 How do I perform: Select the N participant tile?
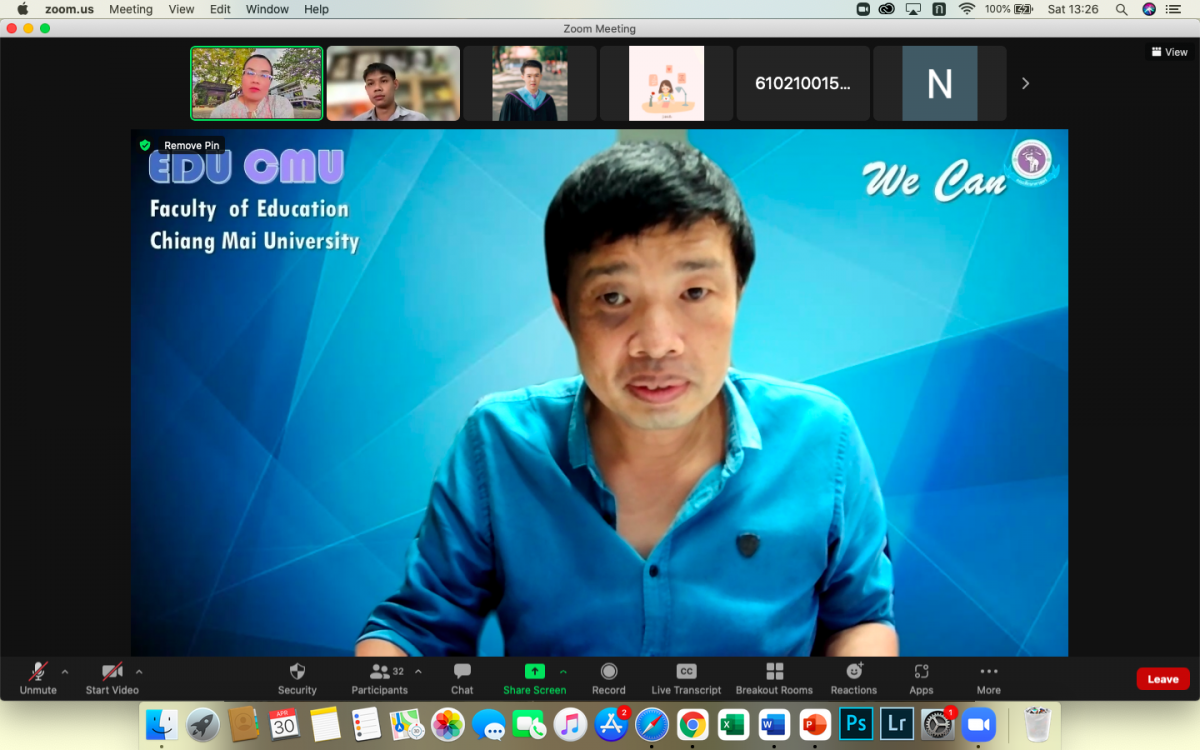(x=940, y=84)
